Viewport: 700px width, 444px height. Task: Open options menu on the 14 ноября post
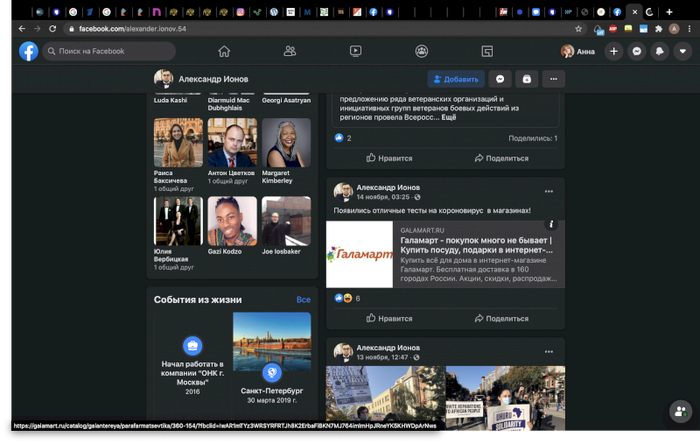[x=548, y=191]
